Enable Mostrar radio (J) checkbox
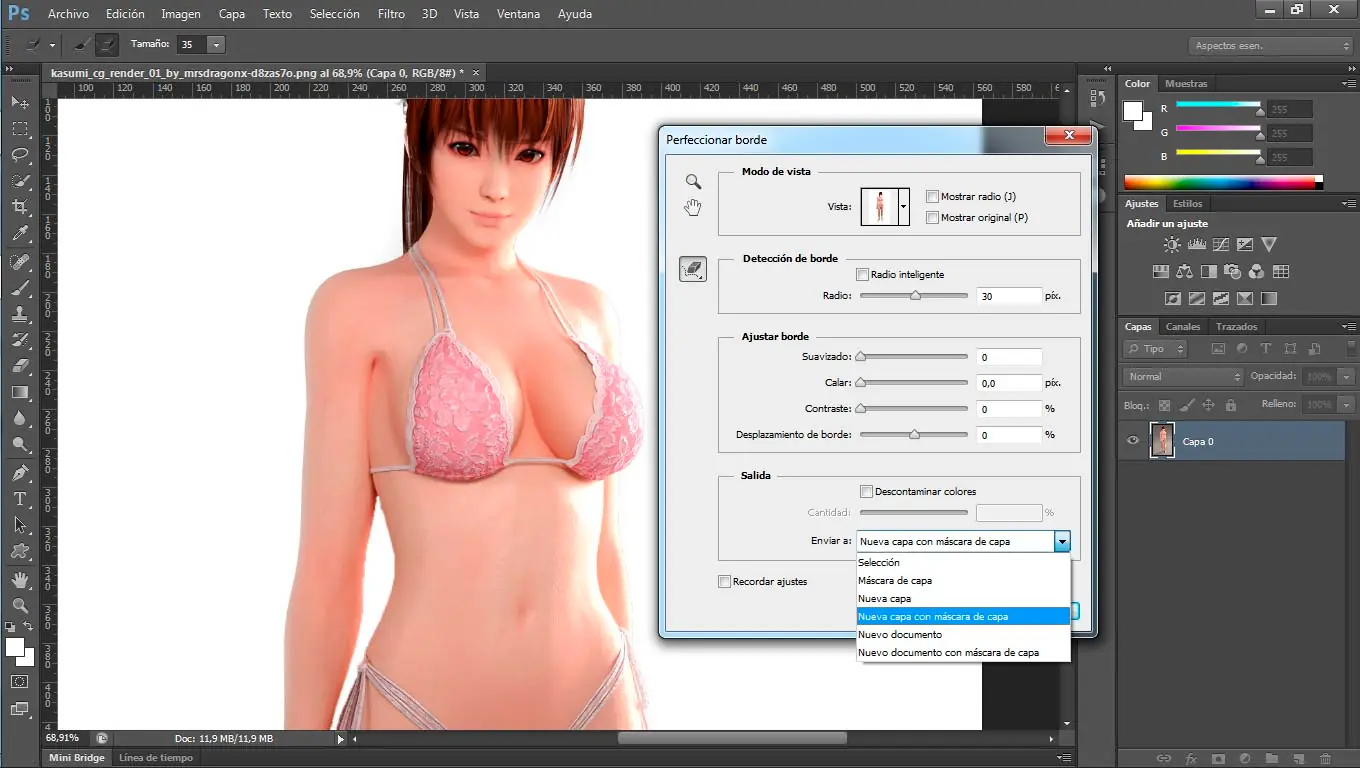Image resolution: width=1360 pixels, height=768 pixels. [933, 197]
